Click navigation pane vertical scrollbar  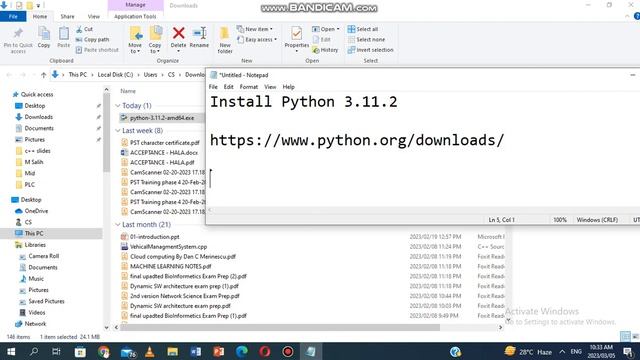(107, 133)
